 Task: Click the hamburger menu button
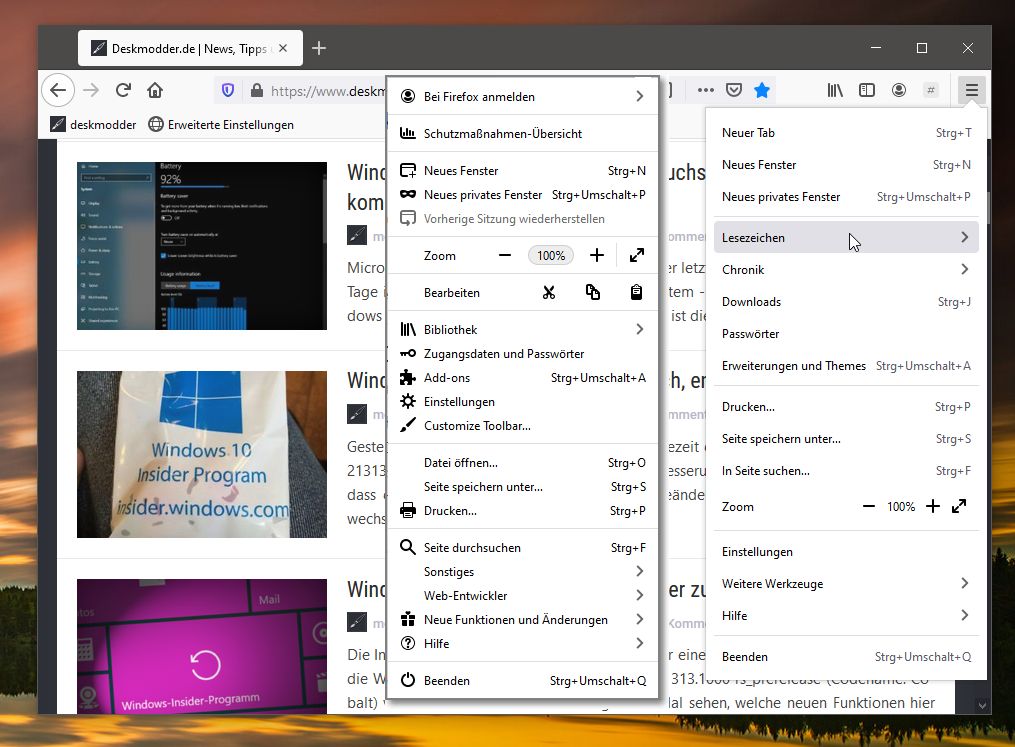[x=972, y=90]
